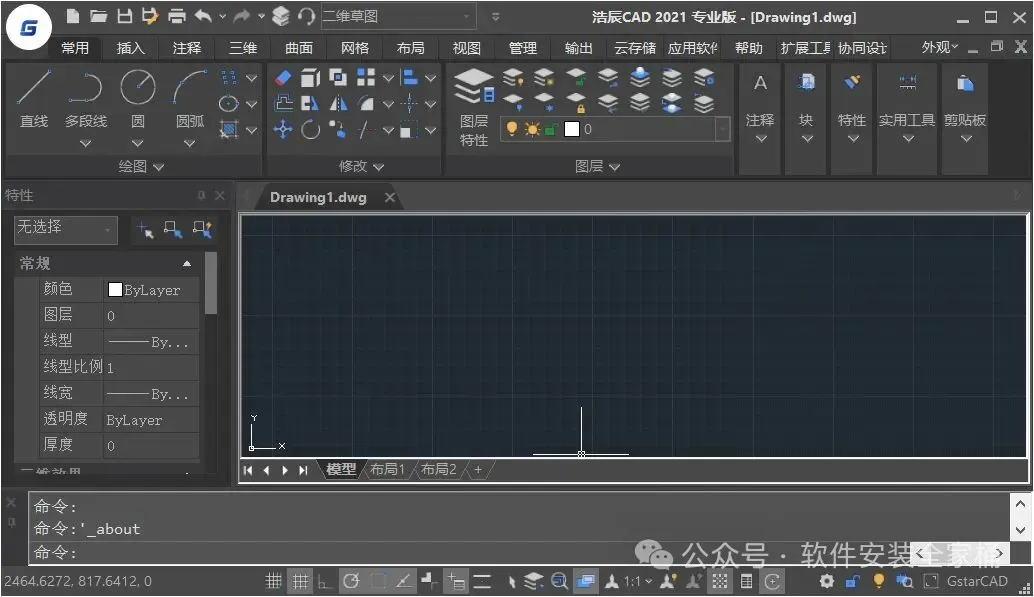This screenshot has width=1034, height=597.
Task: Click the settings gear in status bar
Action: point(826,581)
